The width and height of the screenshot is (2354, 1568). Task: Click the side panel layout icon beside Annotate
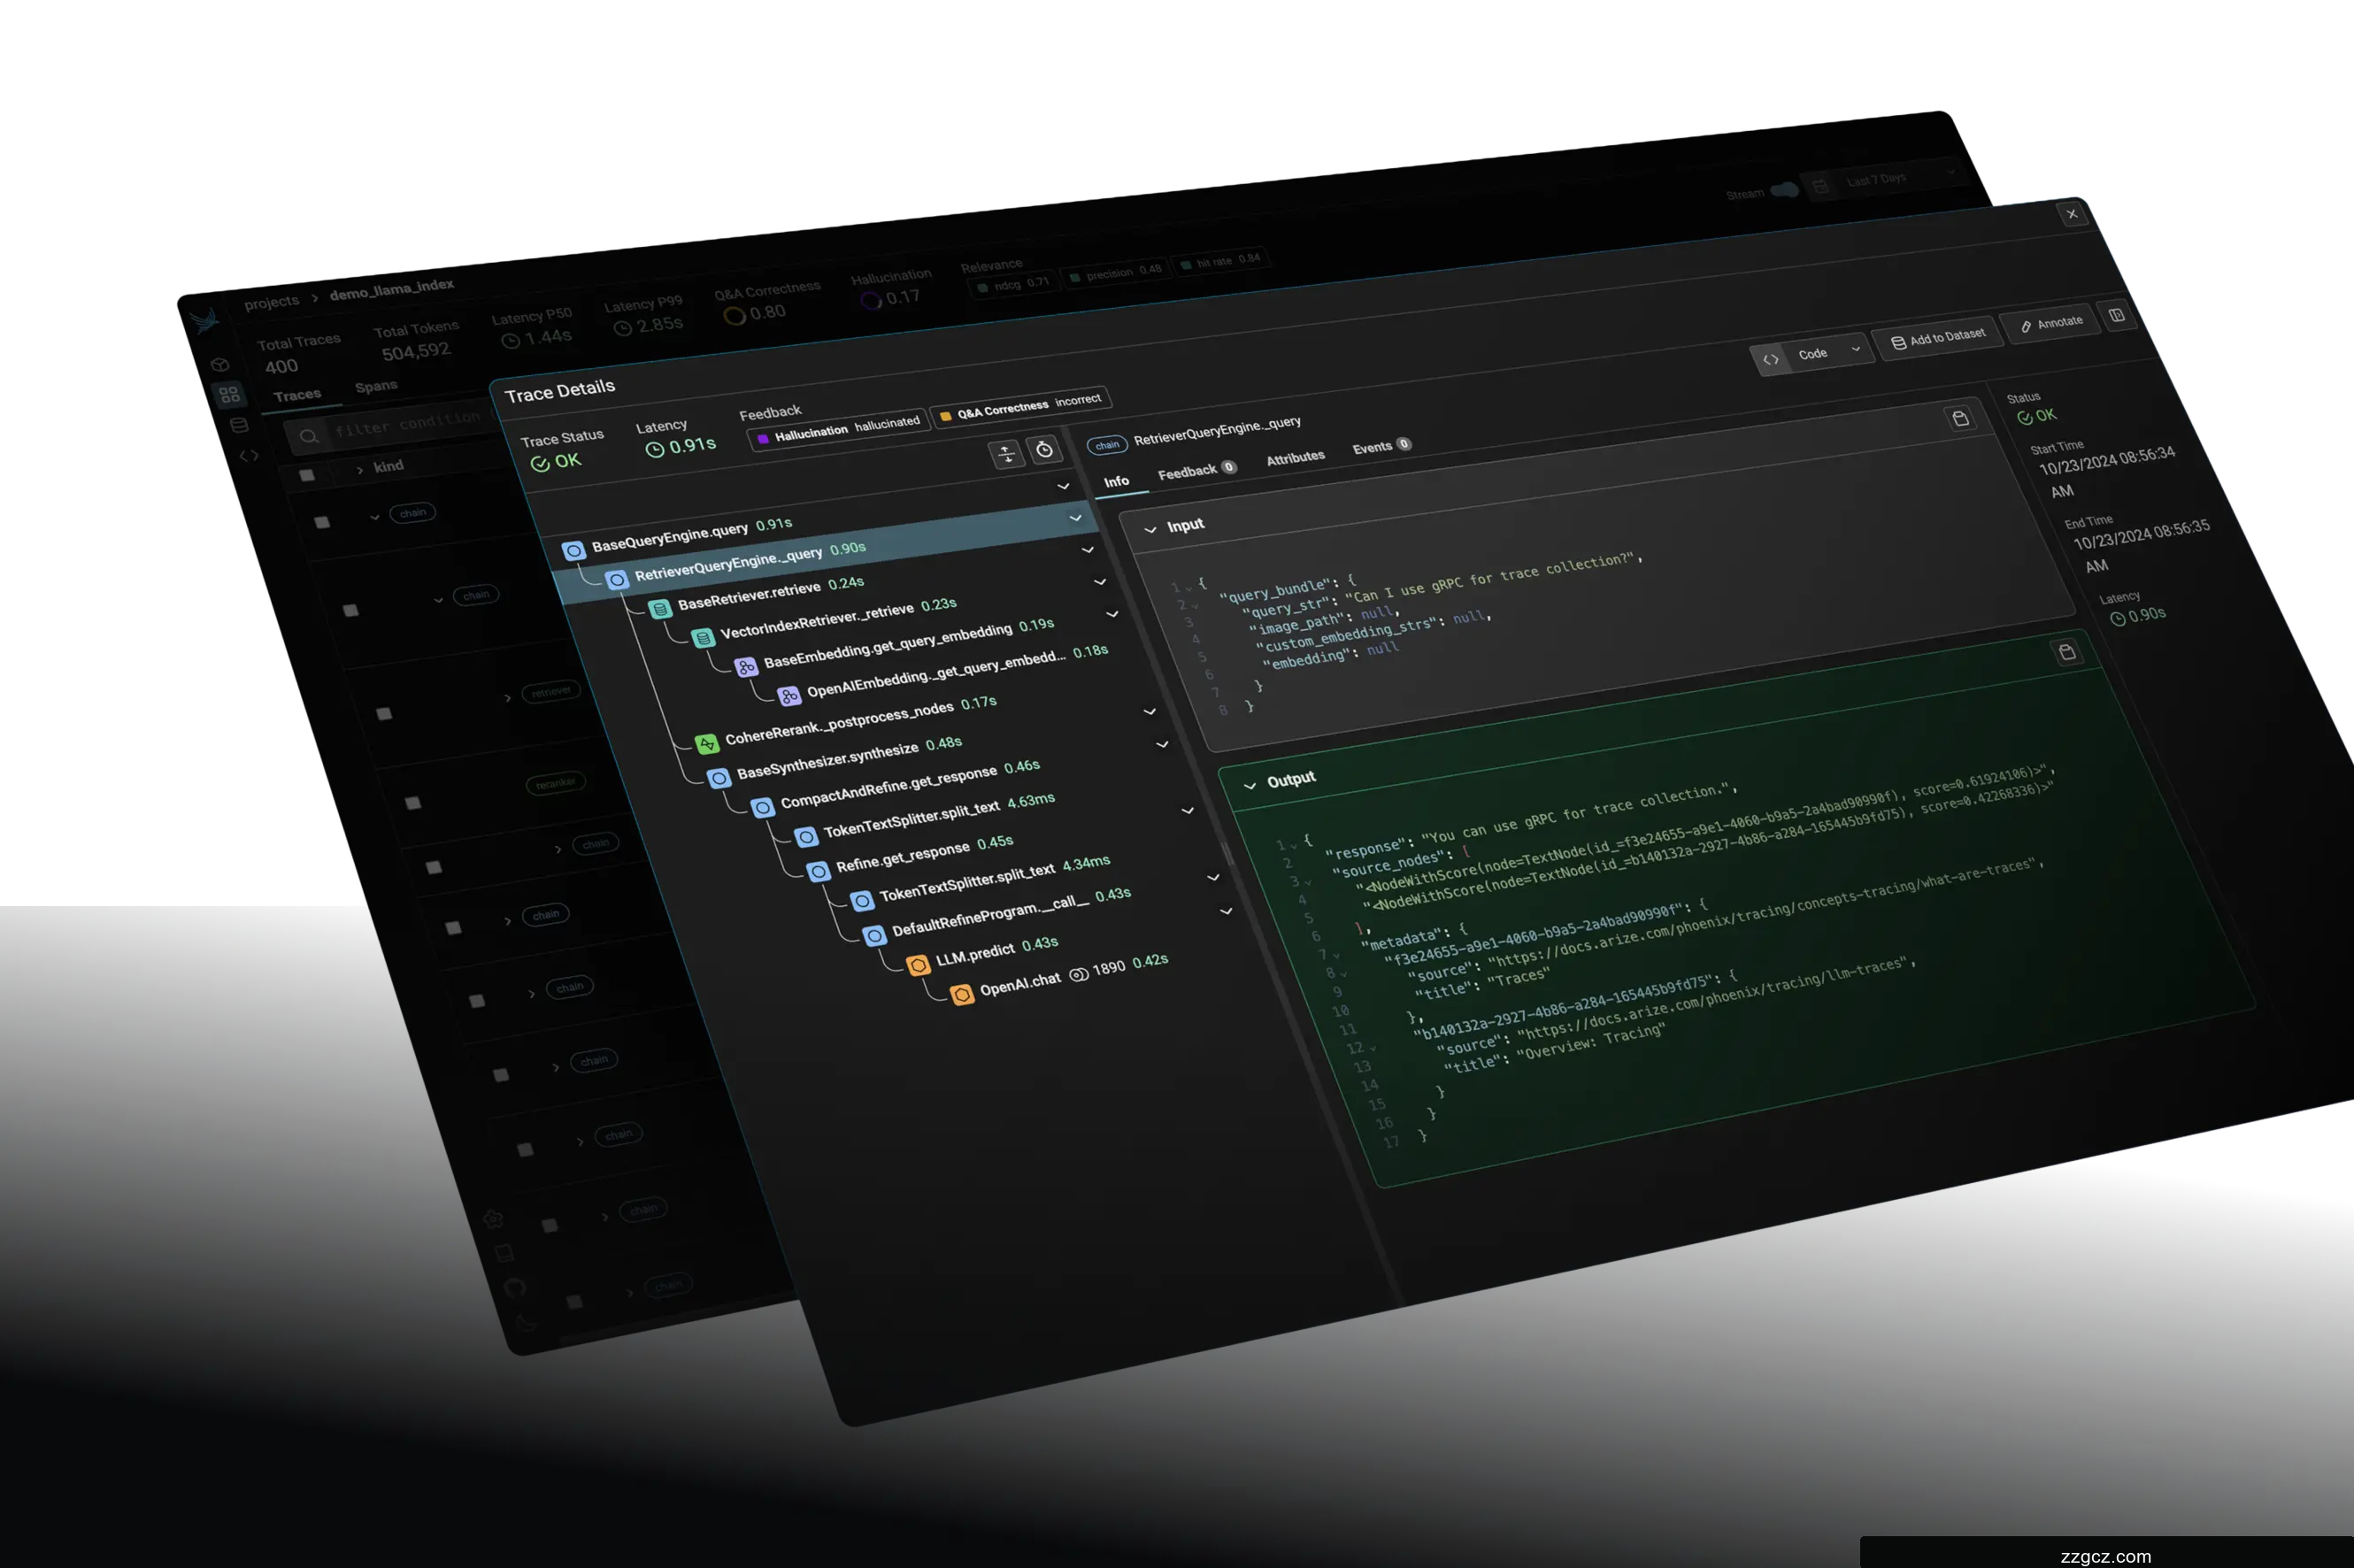pos(2116,315)
